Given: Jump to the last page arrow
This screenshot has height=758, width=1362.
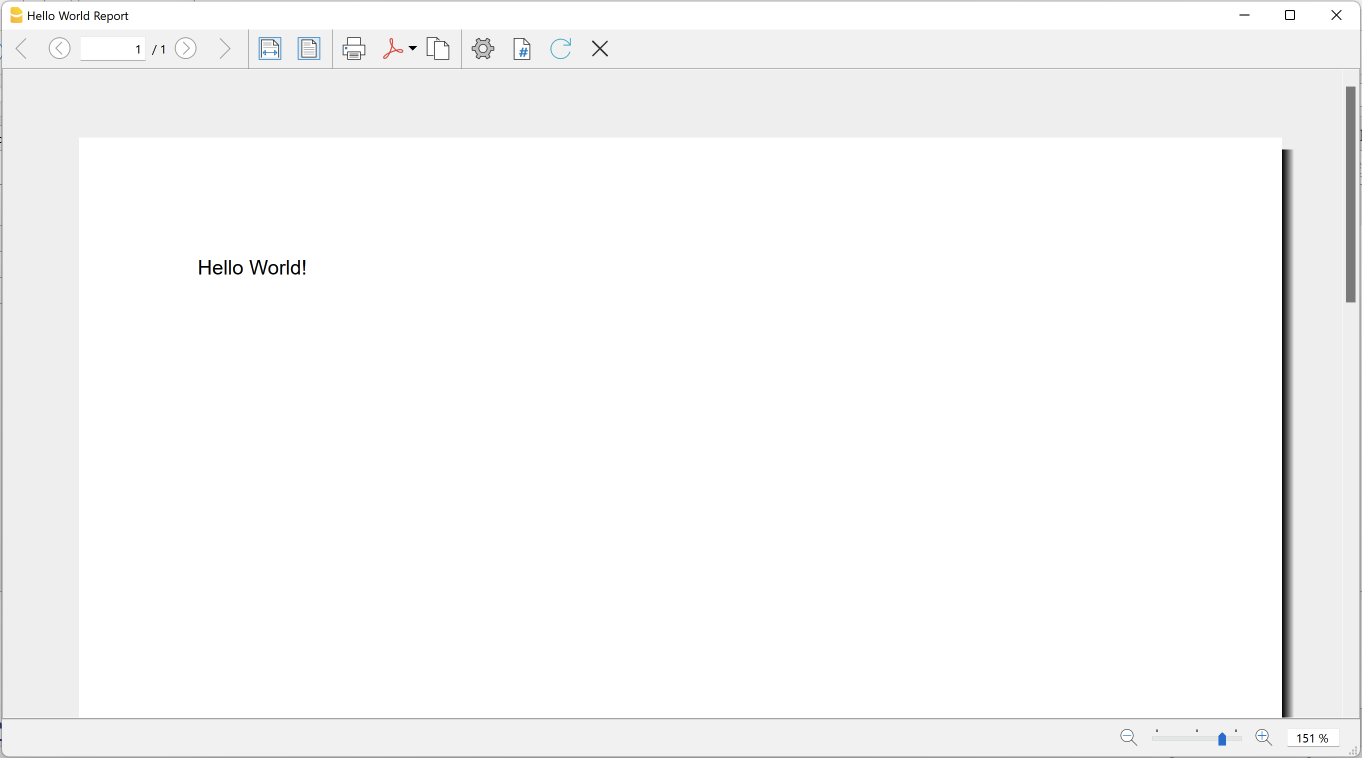Looking at the screenshot, I should coord(225,48).
